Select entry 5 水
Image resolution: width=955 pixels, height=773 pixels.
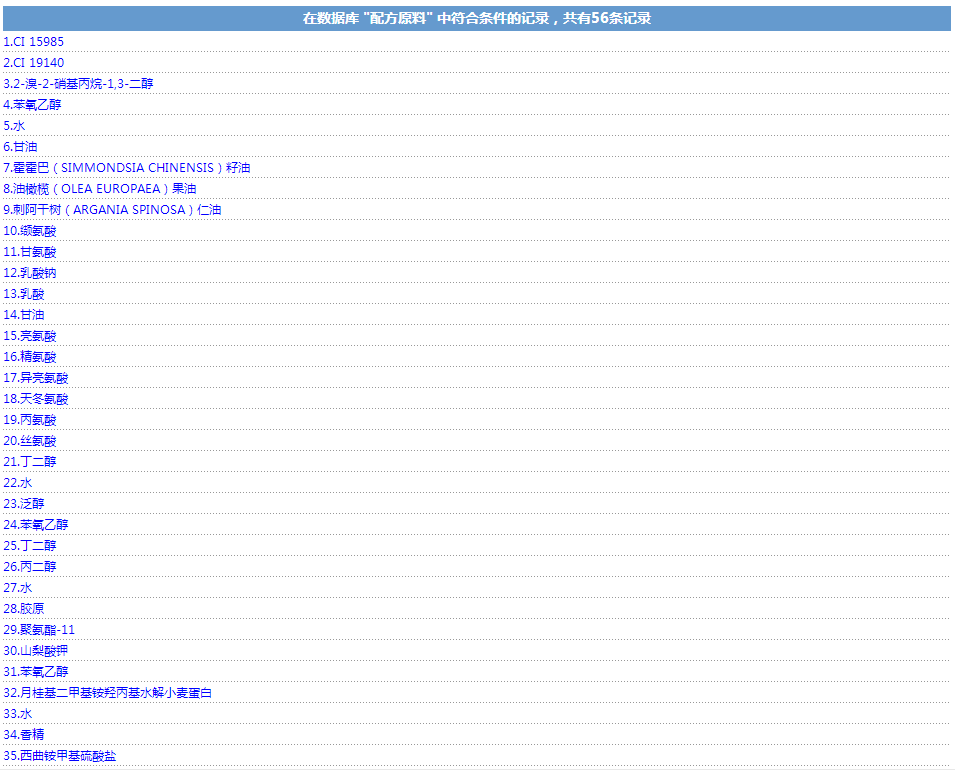[x=14, y=126]
